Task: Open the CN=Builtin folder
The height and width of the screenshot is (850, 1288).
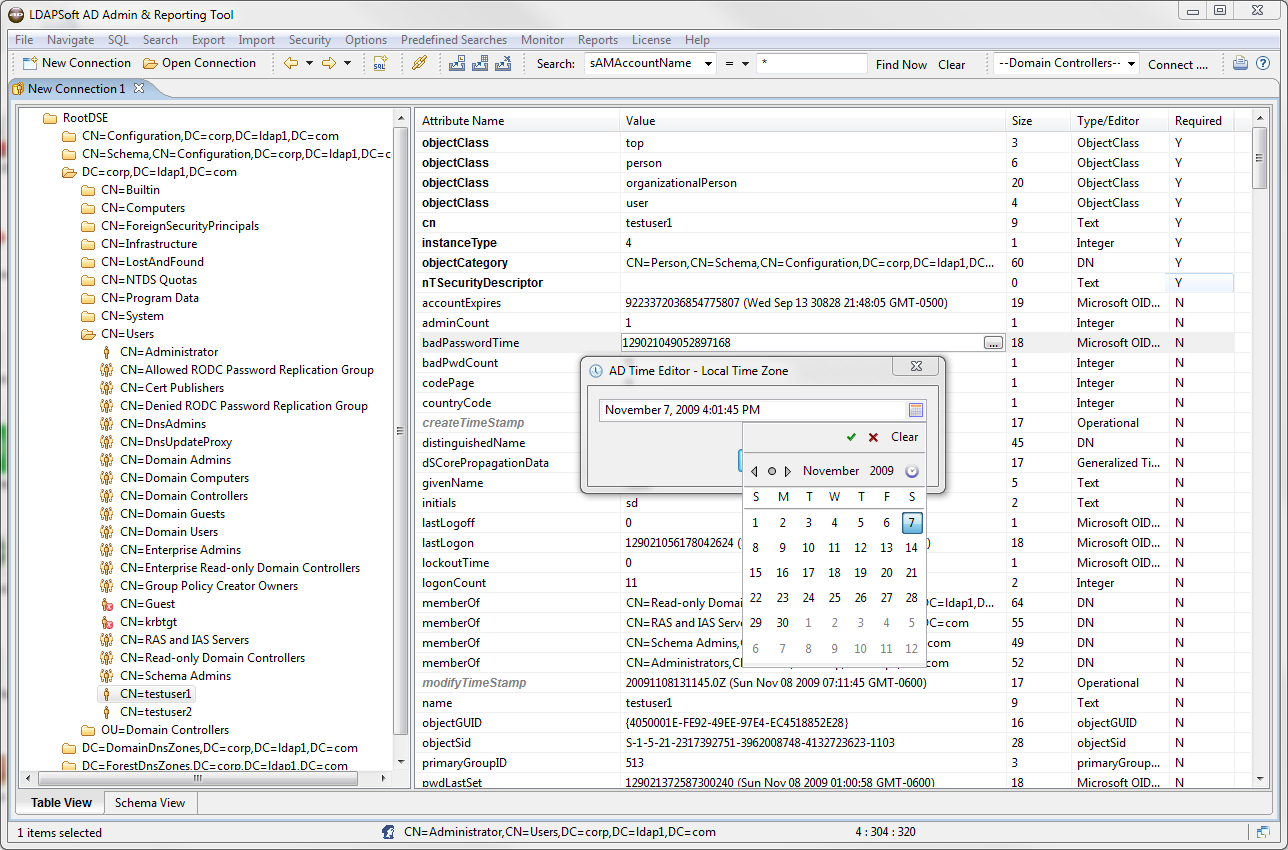Action: 88,190
